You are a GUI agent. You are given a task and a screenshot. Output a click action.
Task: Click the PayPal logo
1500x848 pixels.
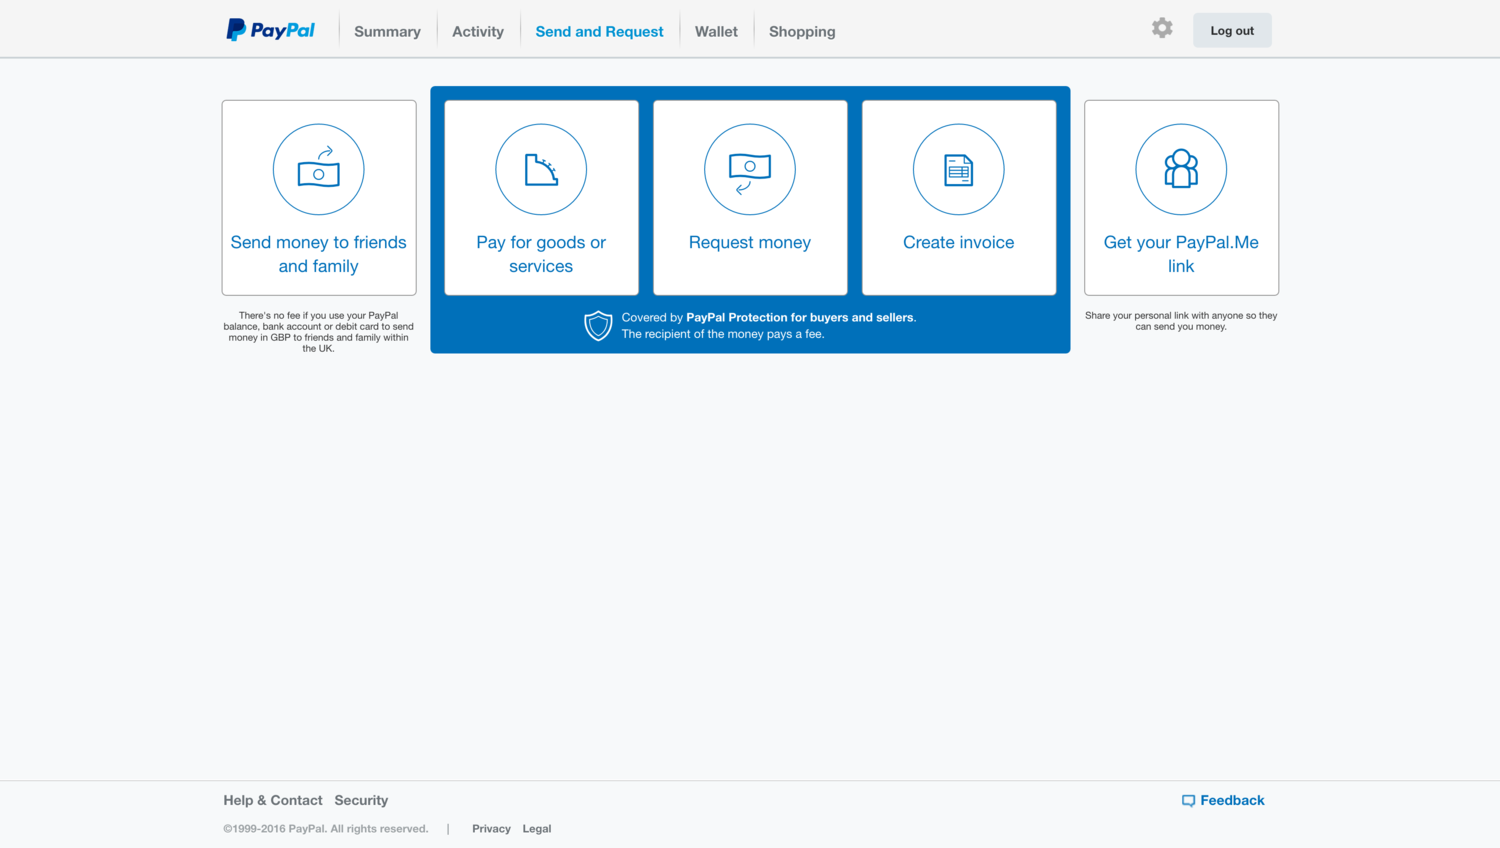coord(270,30)
